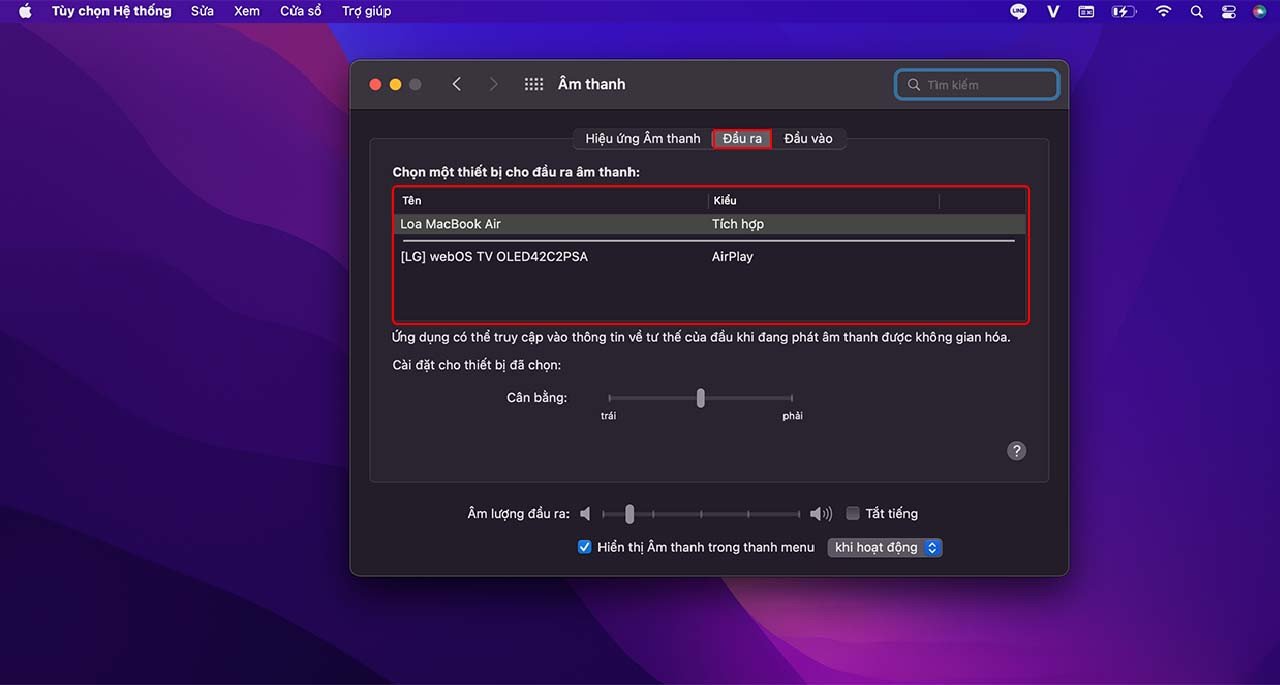Click the Siri icon in menu bar
1280x685 pixels.
click(1259, 11)
